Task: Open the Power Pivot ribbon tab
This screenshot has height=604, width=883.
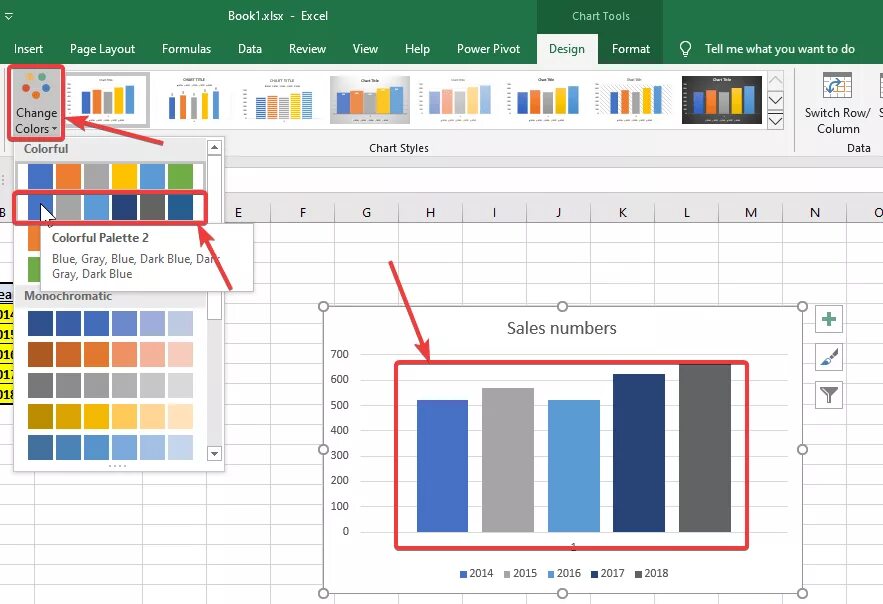Action: (x=489, y=48)
